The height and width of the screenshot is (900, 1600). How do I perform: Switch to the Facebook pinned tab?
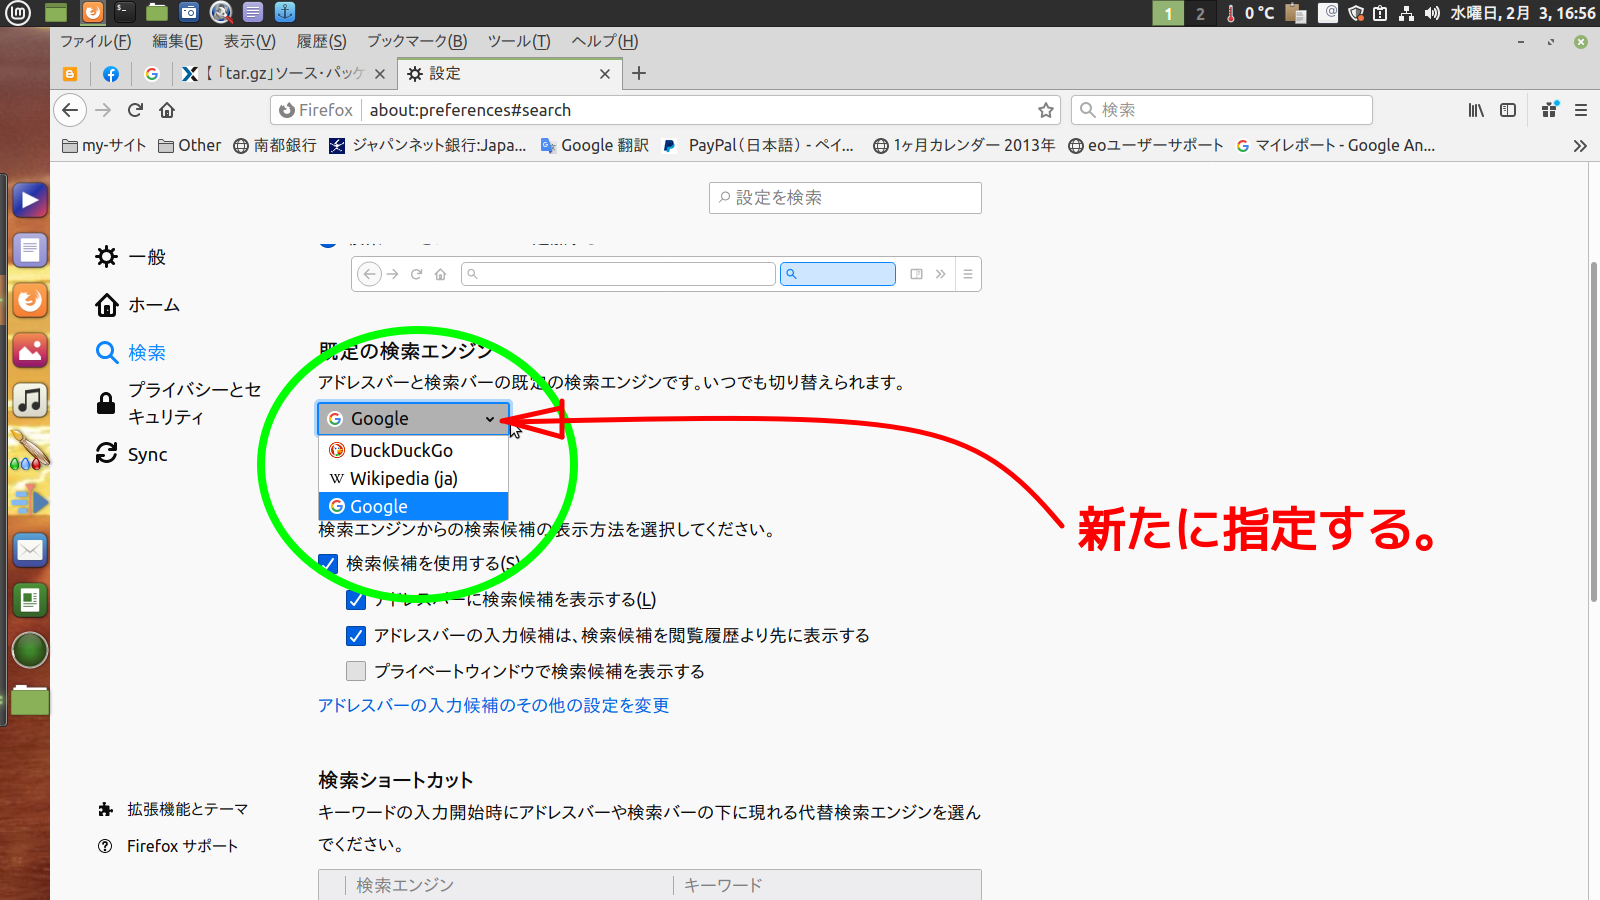[111, 74]
